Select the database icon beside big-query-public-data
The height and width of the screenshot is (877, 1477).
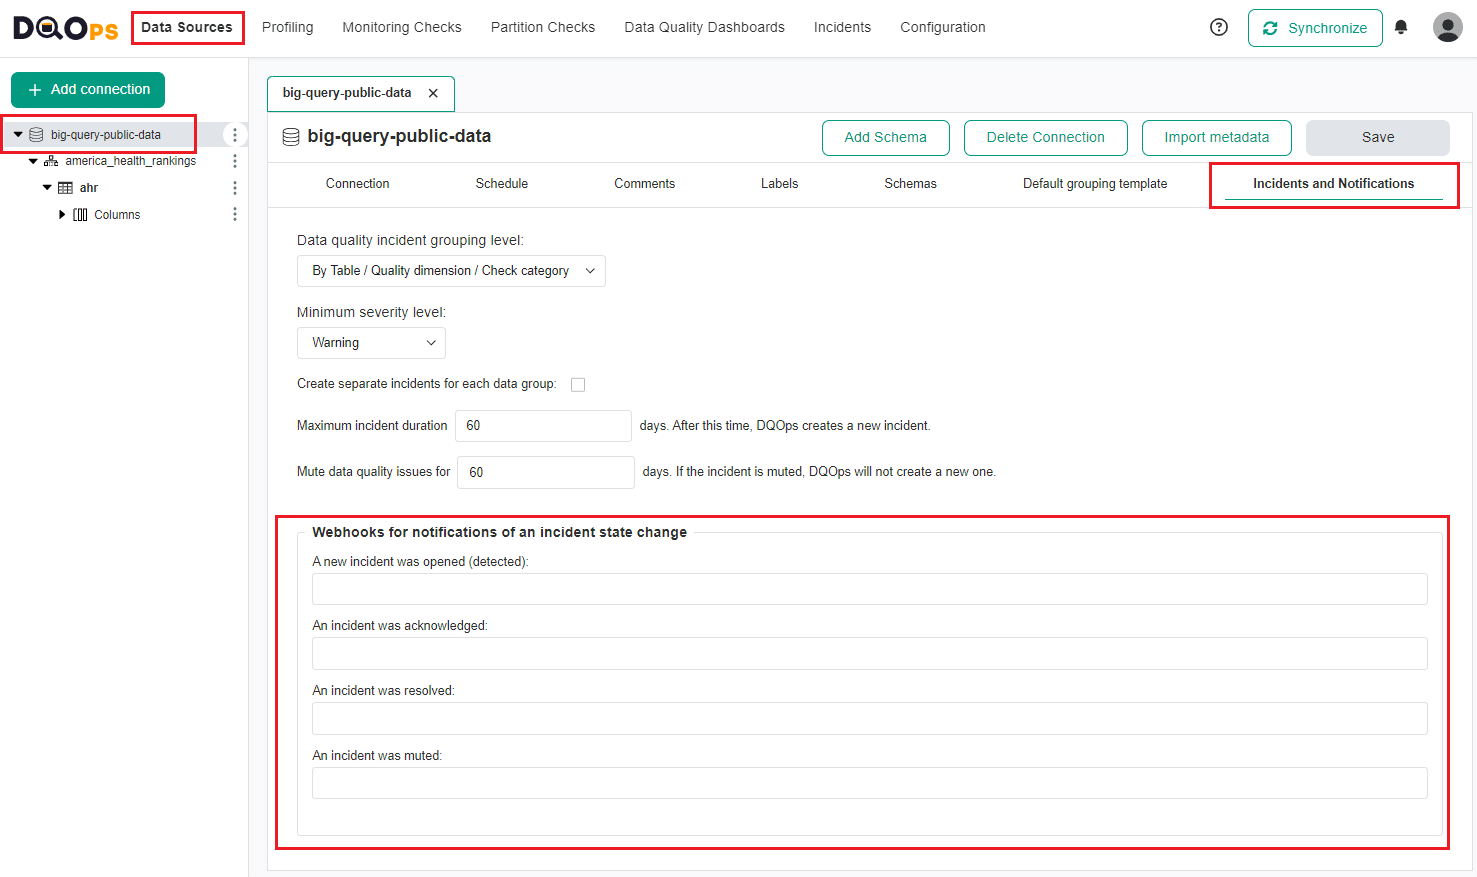[x=36, y=133]
